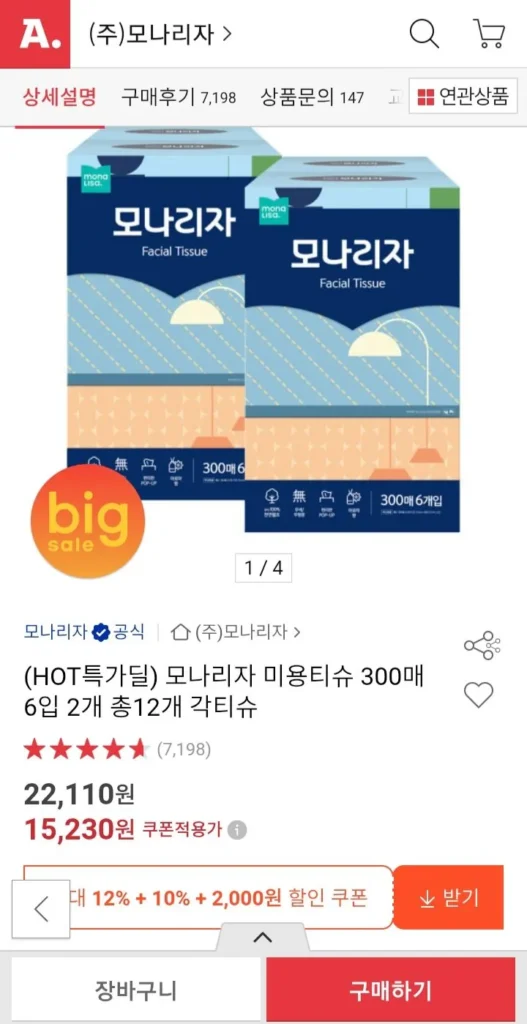The height and width of the screenshot is (1024, 527).
Task: Go back with the left chevron button
Action: click(x=41, y=909)
